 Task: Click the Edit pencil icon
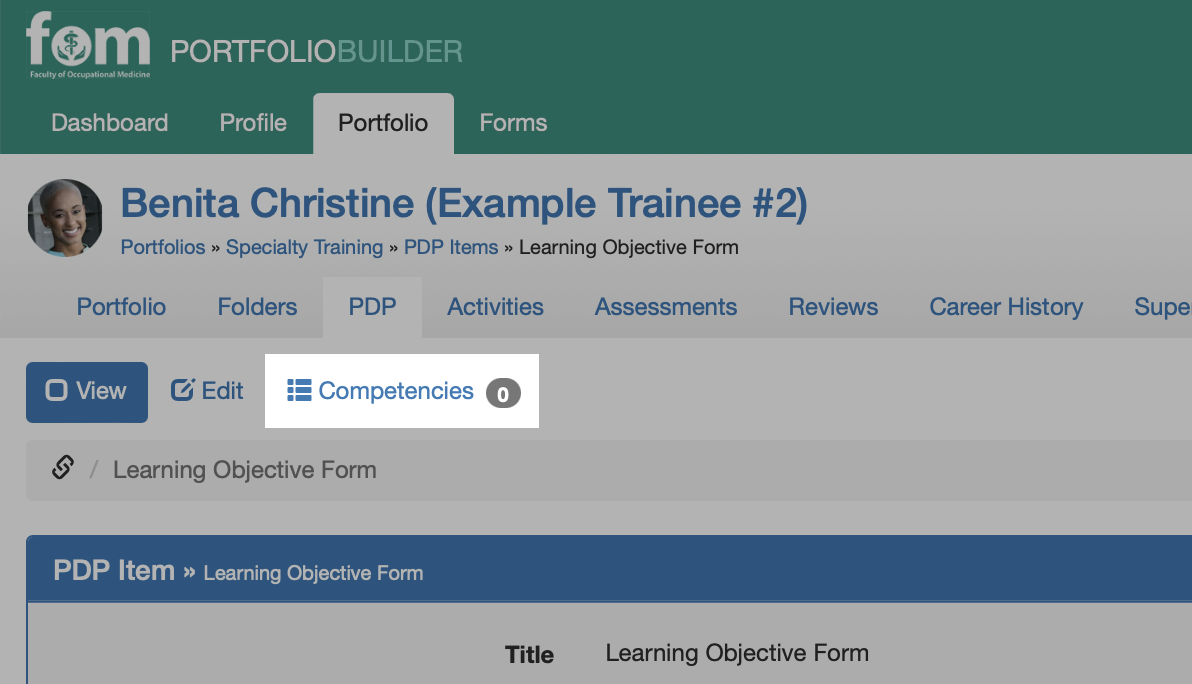(182, 390)
